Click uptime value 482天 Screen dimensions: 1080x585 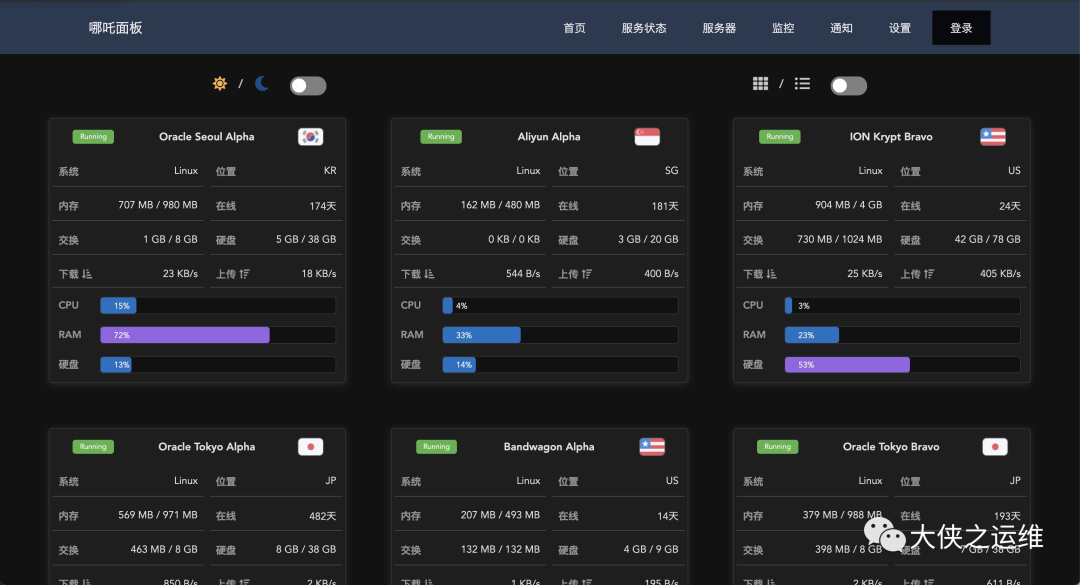click(322, 515)
